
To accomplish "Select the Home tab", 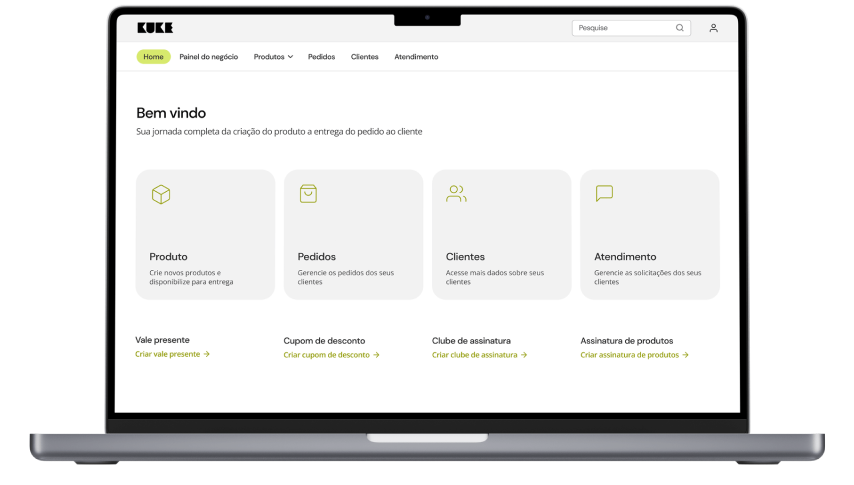I will (x=153, y=57).
